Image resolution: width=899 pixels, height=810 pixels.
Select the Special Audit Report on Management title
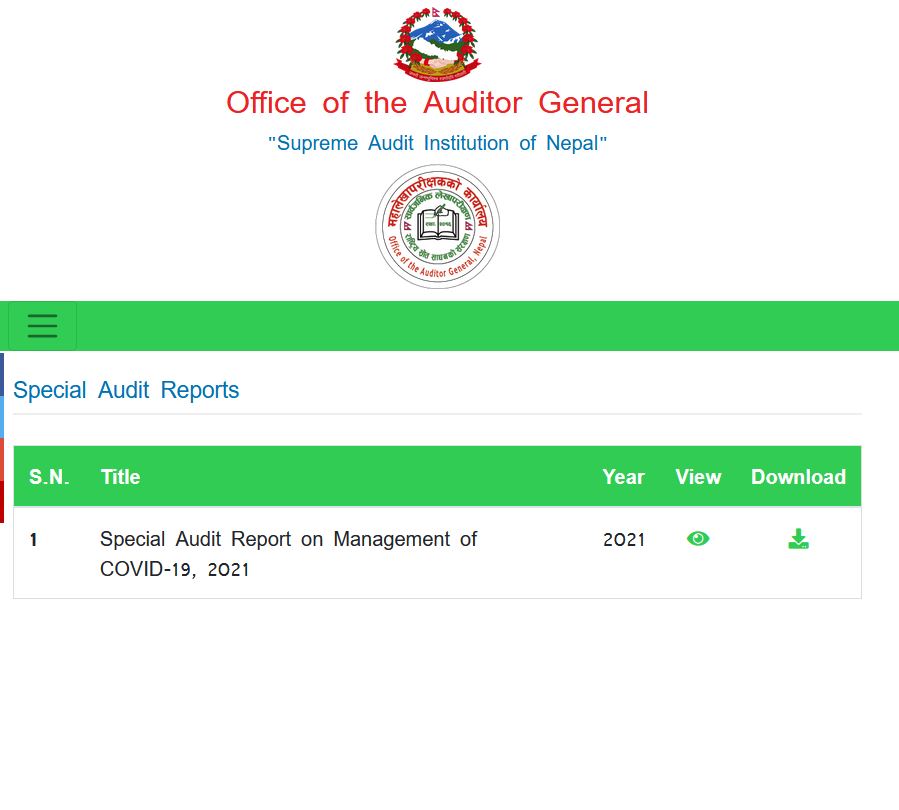[x=288, y=554]
